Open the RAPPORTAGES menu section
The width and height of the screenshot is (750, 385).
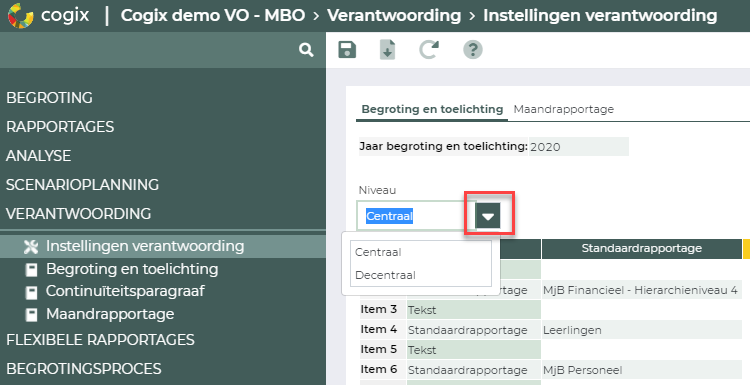60,127
